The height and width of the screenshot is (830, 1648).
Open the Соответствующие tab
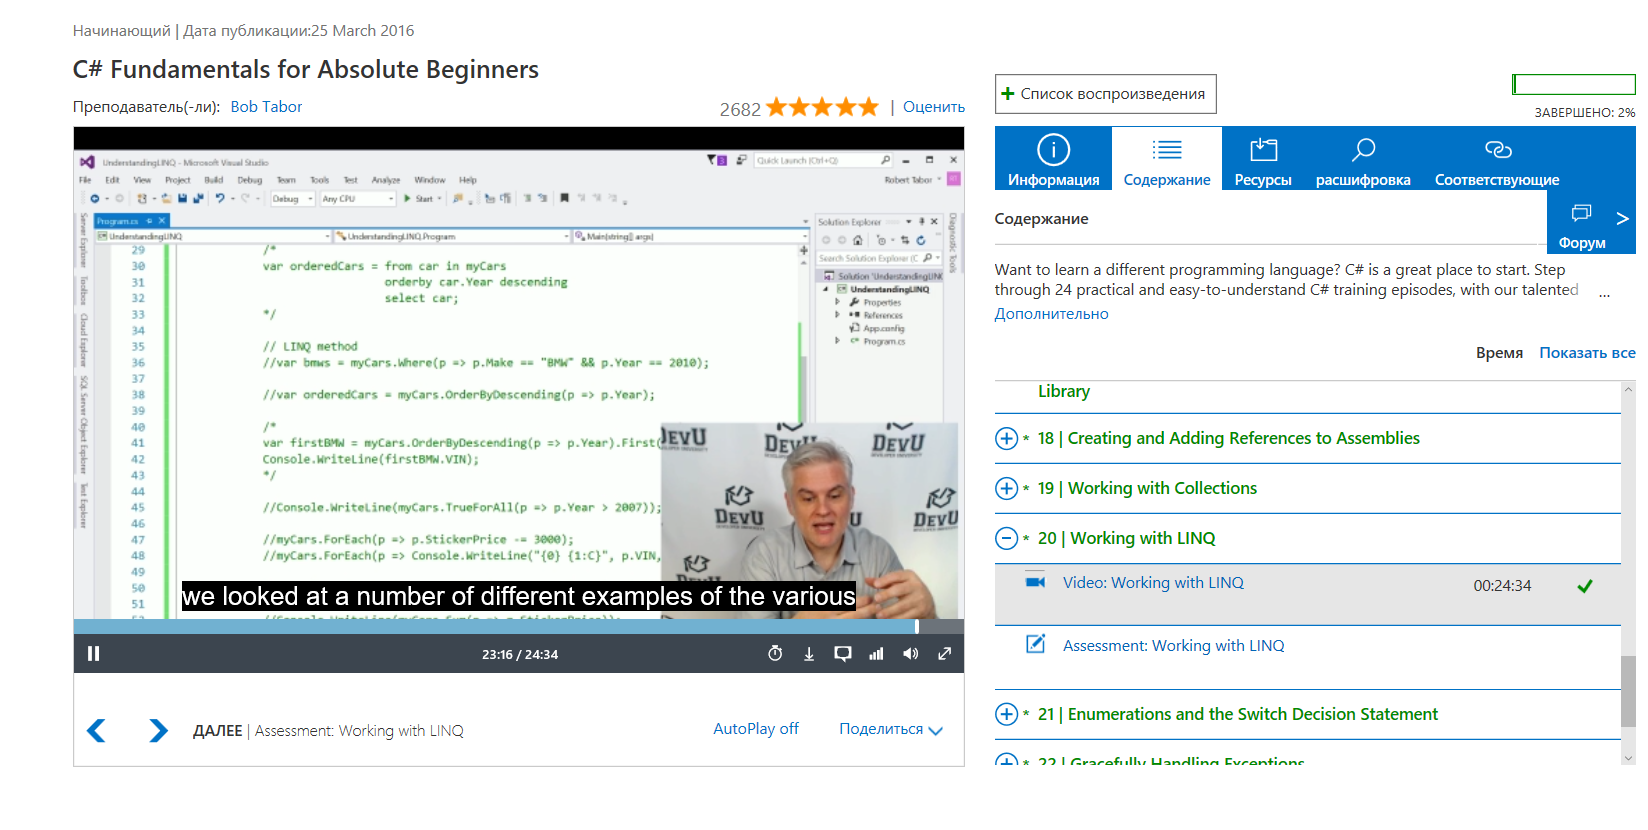click(x=1497, y=159)
